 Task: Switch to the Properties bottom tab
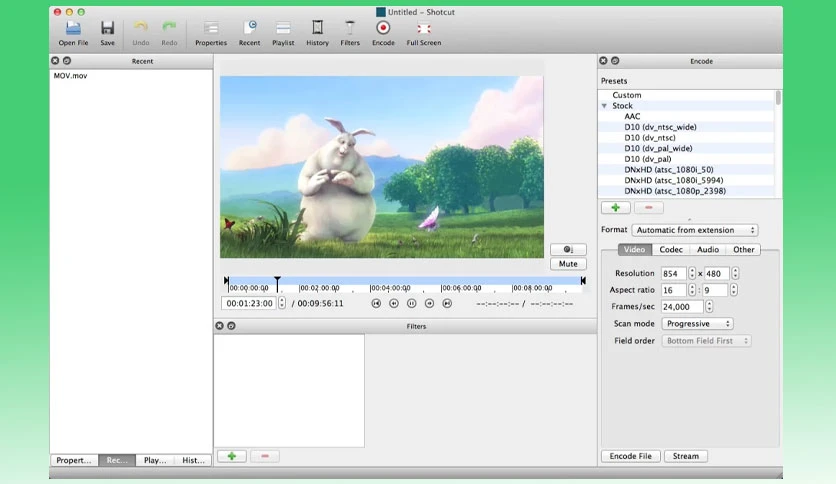pyautogui.click(x=74, y=460)
